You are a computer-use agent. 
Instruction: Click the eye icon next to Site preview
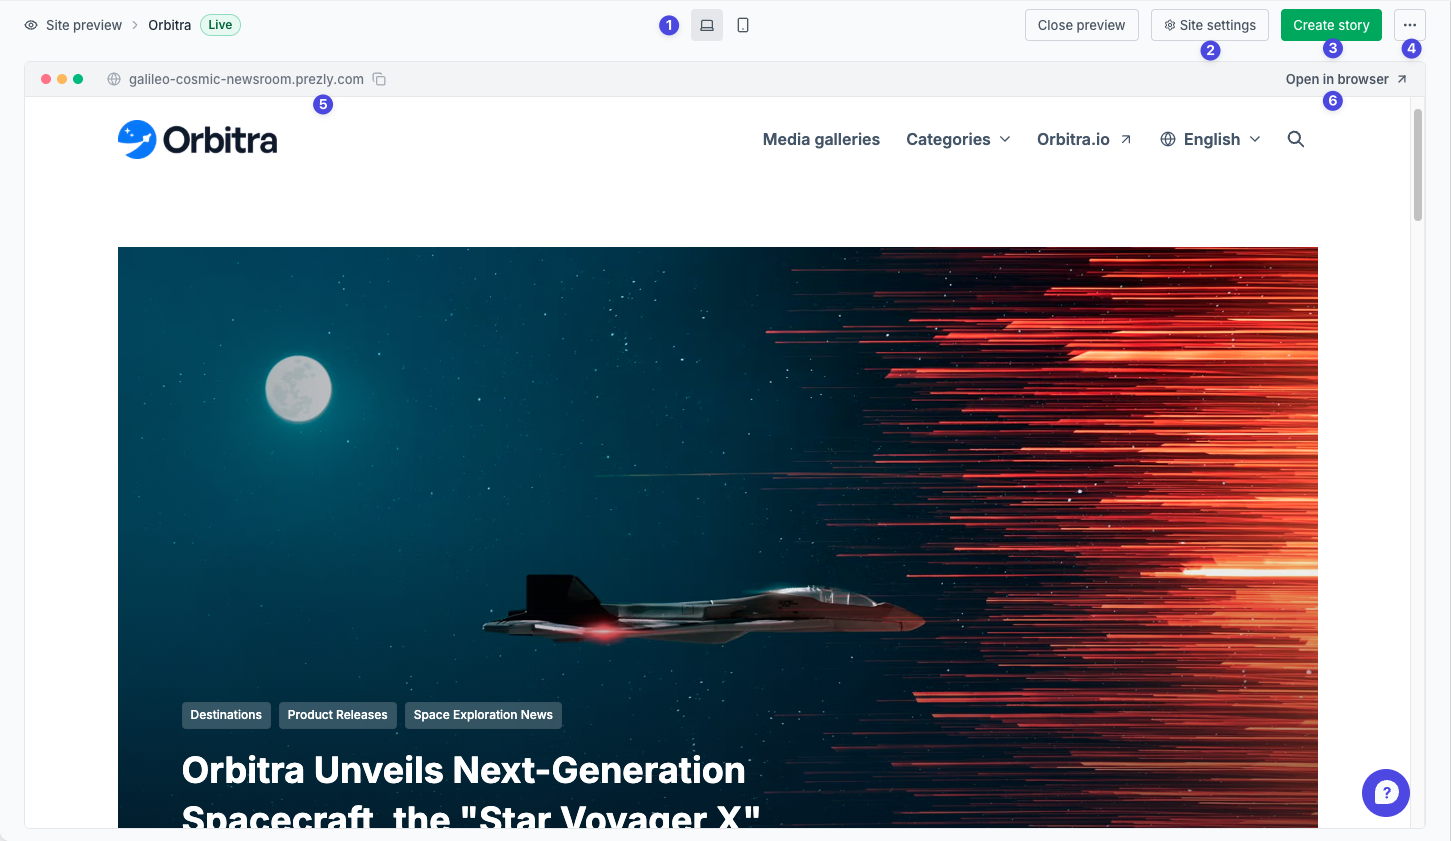(x=31, y=25)
